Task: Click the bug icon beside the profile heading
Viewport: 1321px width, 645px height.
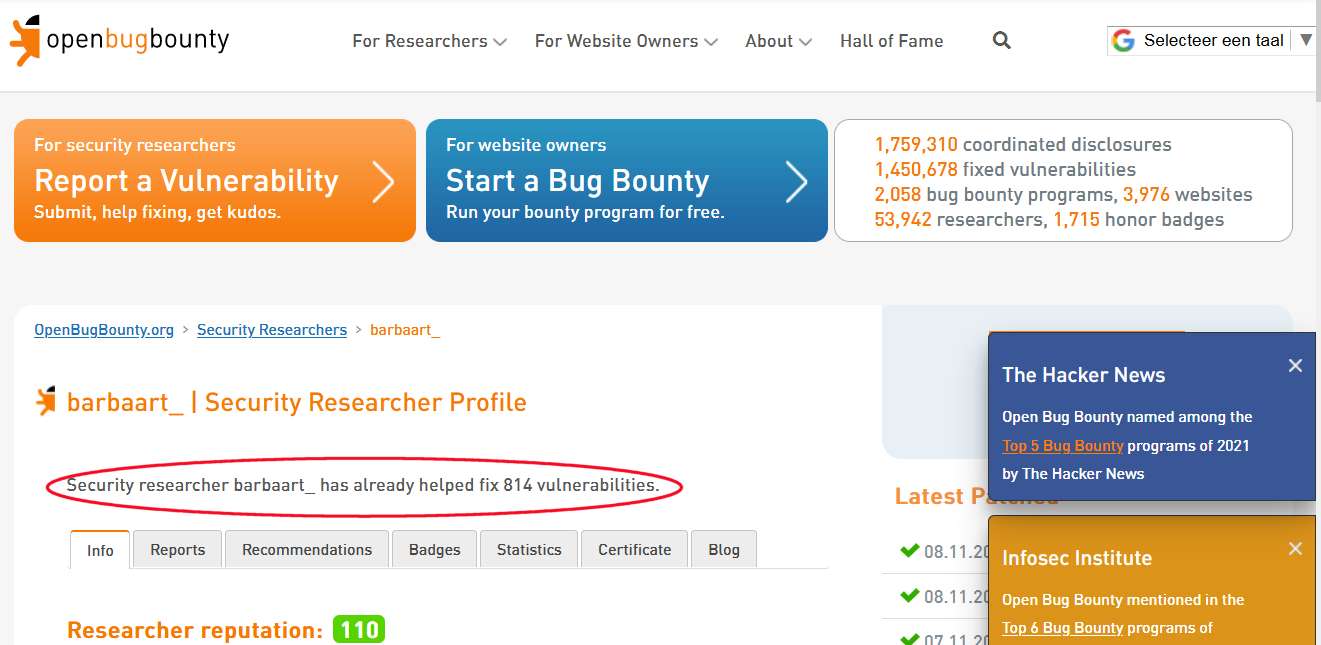Action: pos(46,402)
